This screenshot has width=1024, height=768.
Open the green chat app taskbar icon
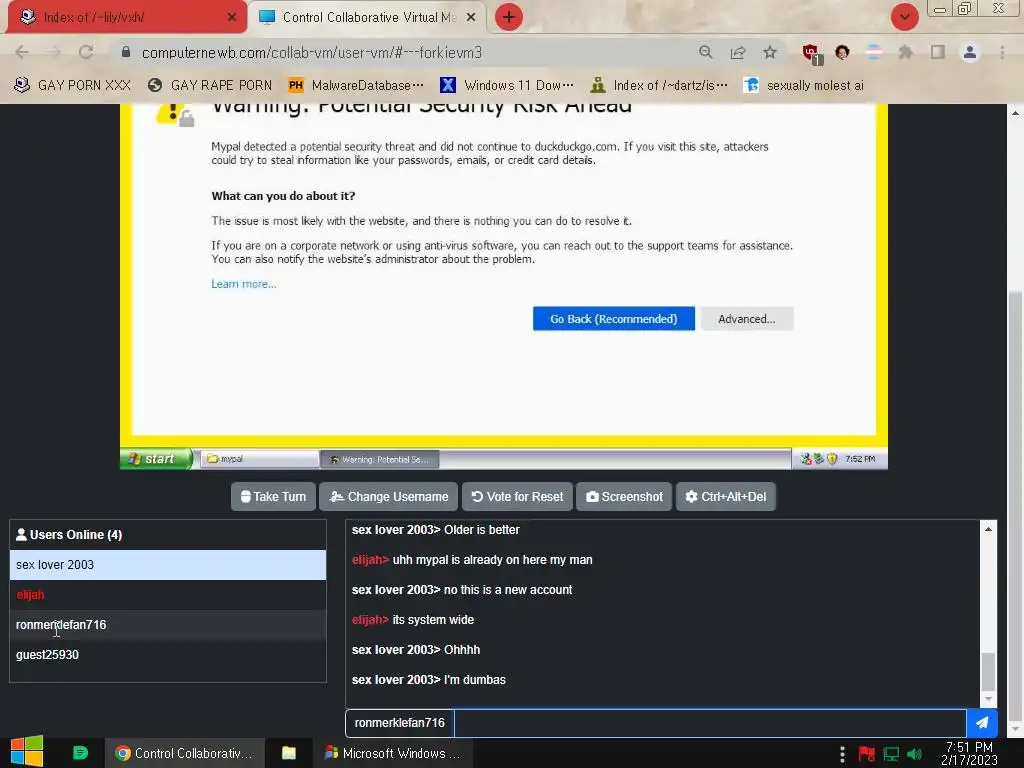(80, 753)
